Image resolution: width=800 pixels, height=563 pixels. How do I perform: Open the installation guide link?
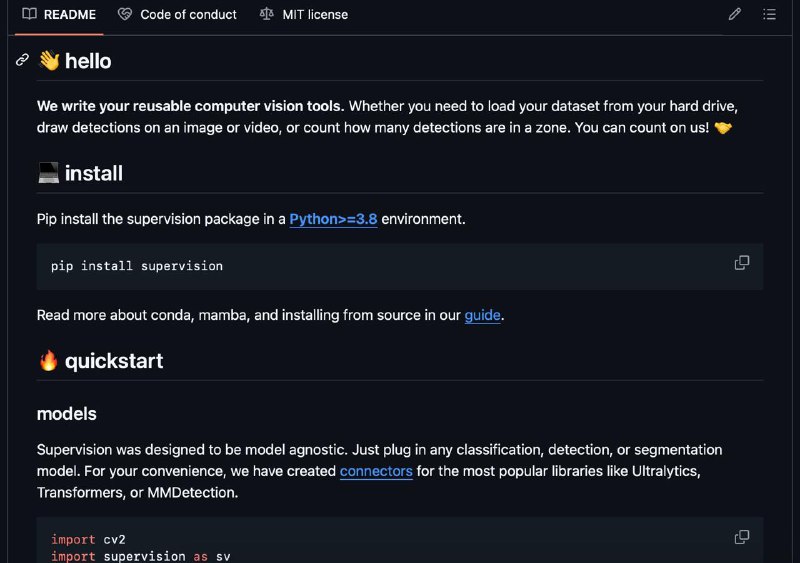point(482,315)
